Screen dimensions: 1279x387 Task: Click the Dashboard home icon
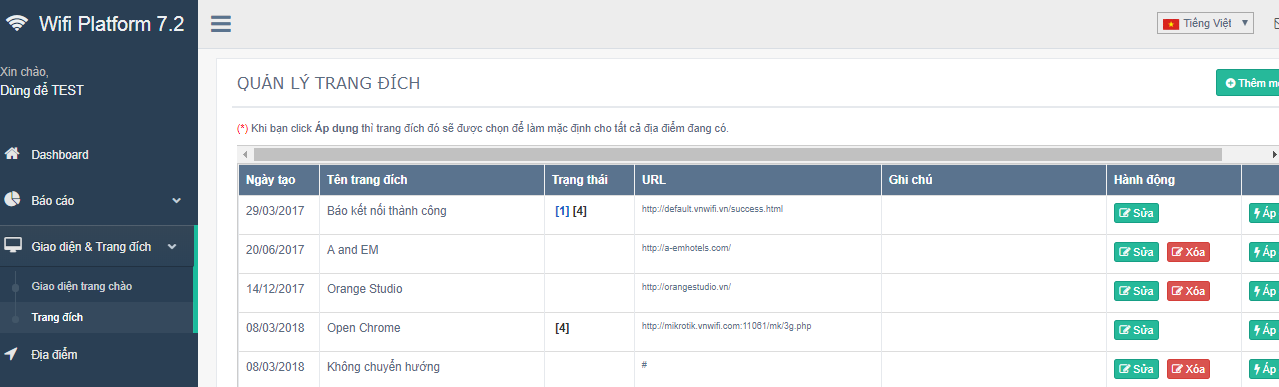[12, 154]
